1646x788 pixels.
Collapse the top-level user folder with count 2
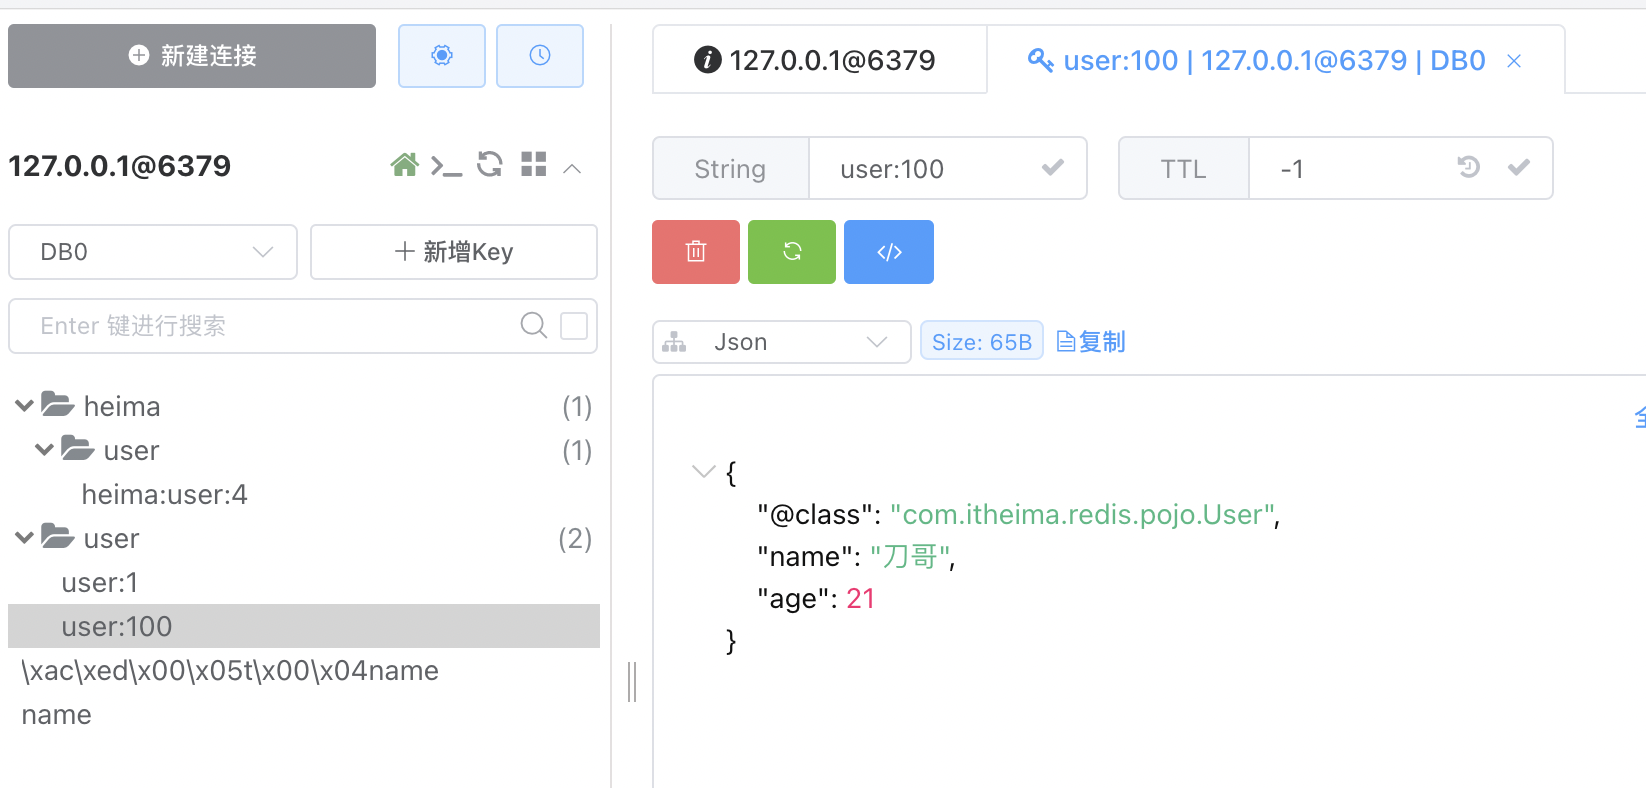point(24,538)
